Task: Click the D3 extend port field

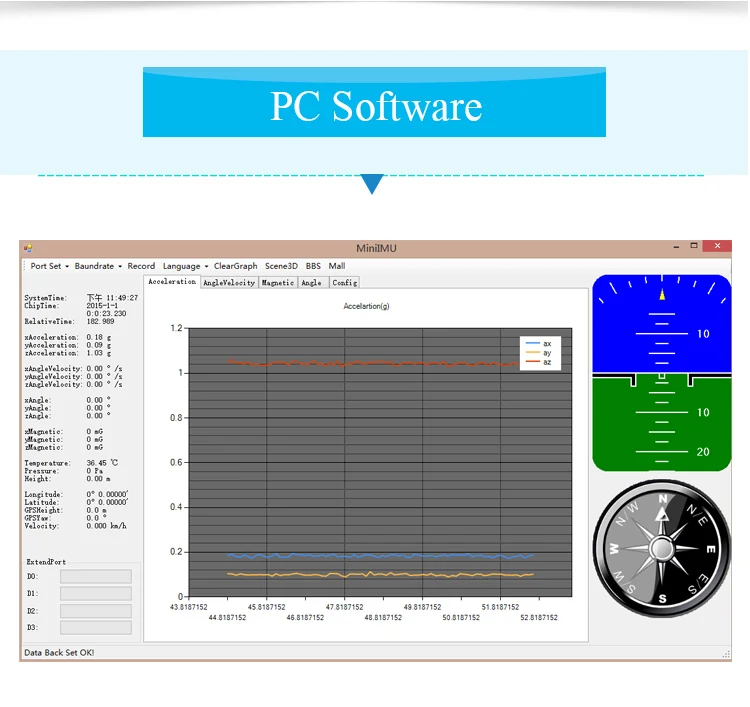Action: pyautogui.click(x=96, y=628)
